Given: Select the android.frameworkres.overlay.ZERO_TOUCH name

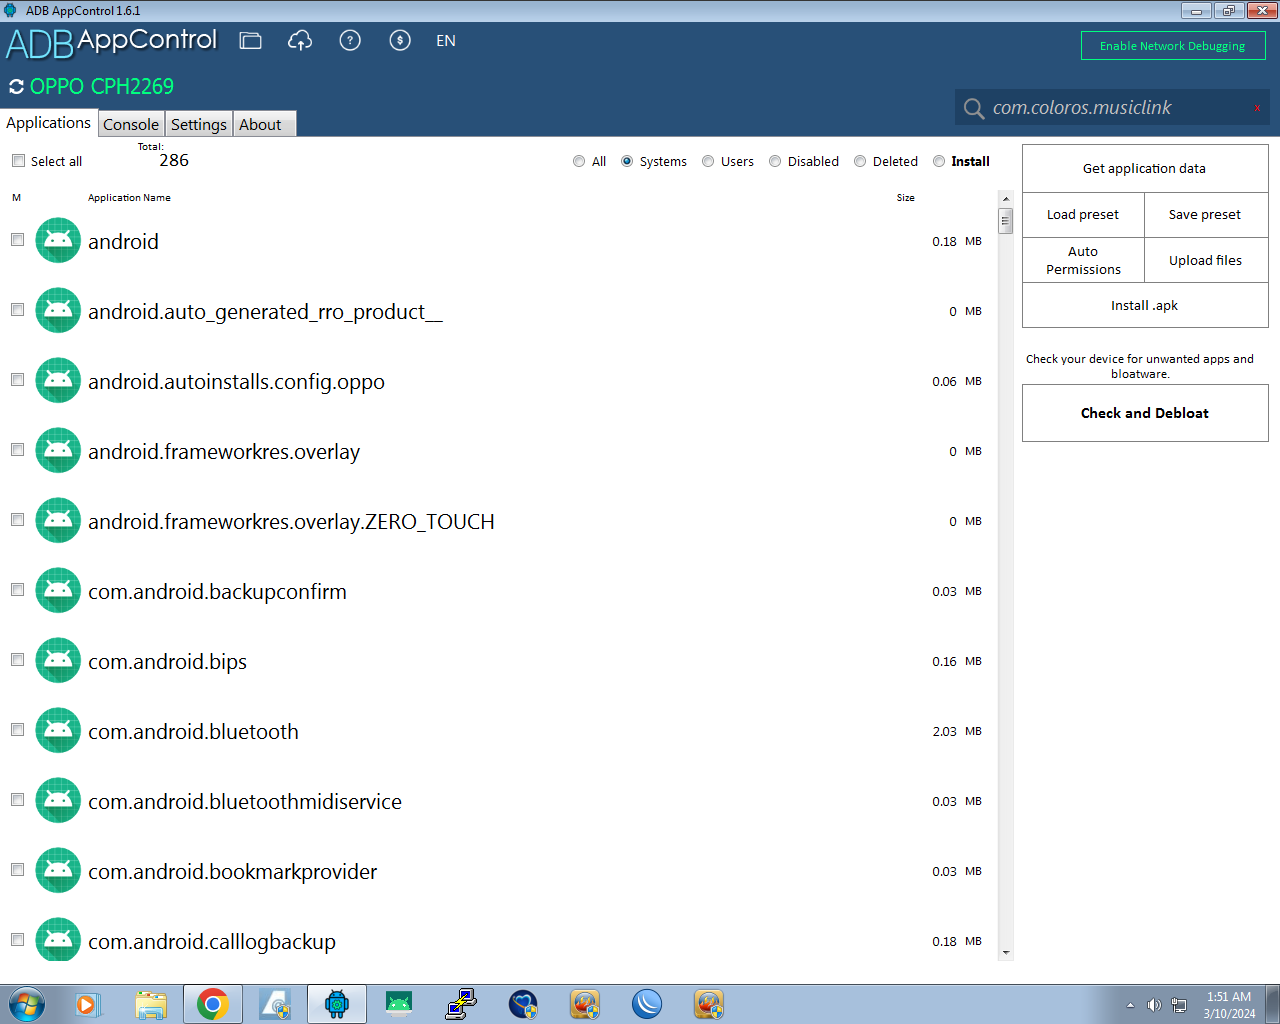Looking at the screenshot, I should pyautogui.click(x=291, y=522).
